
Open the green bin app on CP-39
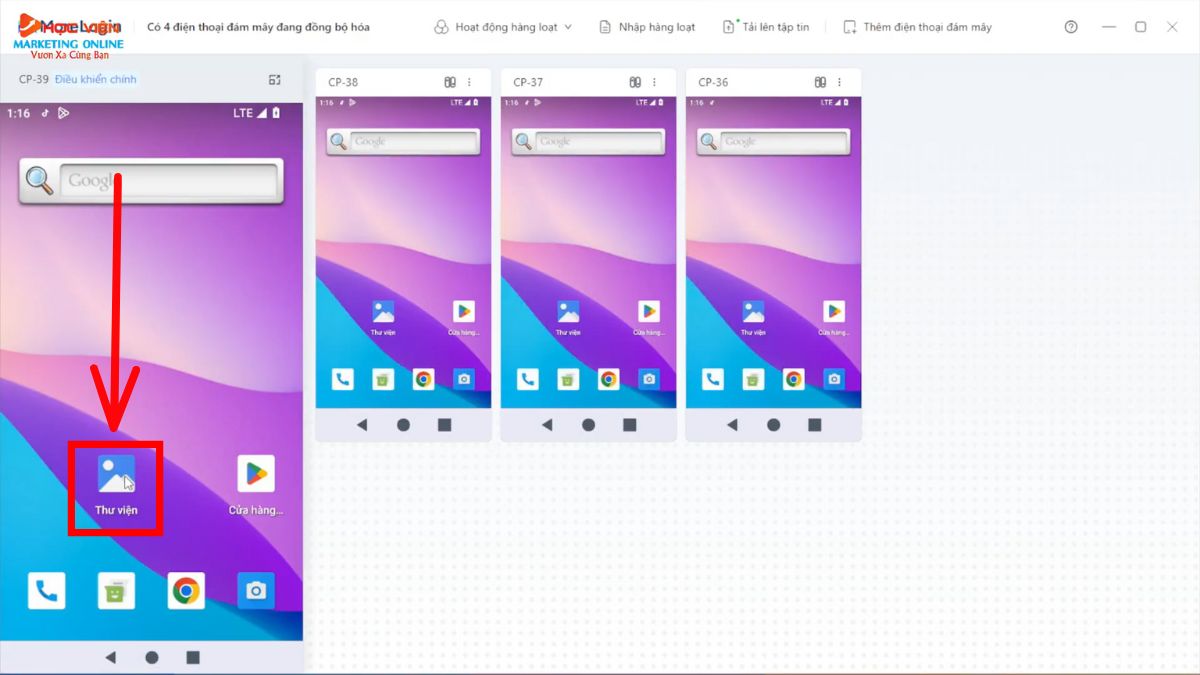click(116, 591)
